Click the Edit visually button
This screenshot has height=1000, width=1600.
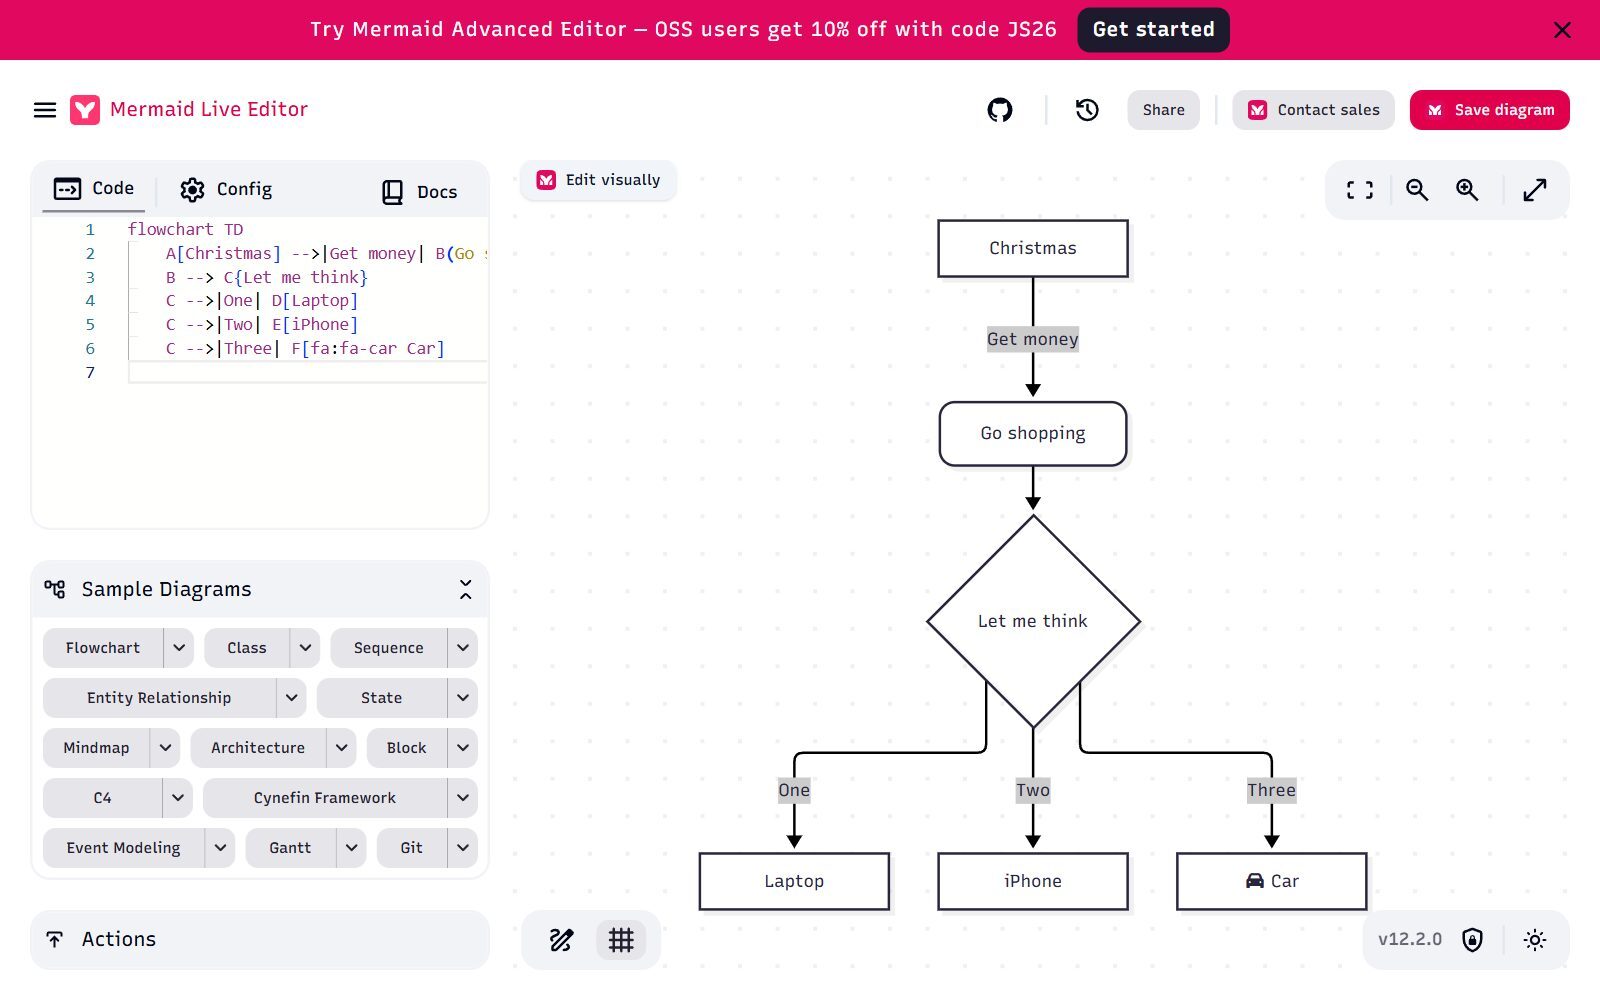click(598, 180)
